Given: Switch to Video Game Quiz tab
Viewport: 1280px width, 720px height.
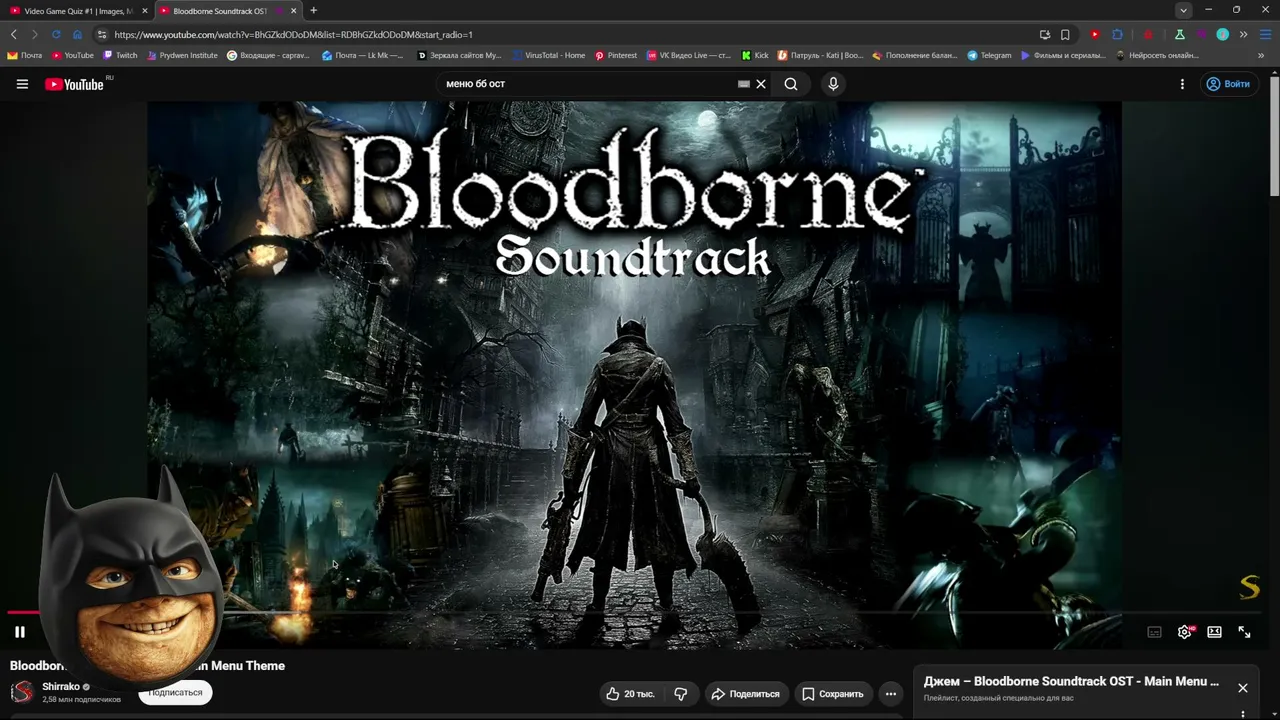Looking at the screenshot, I should click(77, 11).
